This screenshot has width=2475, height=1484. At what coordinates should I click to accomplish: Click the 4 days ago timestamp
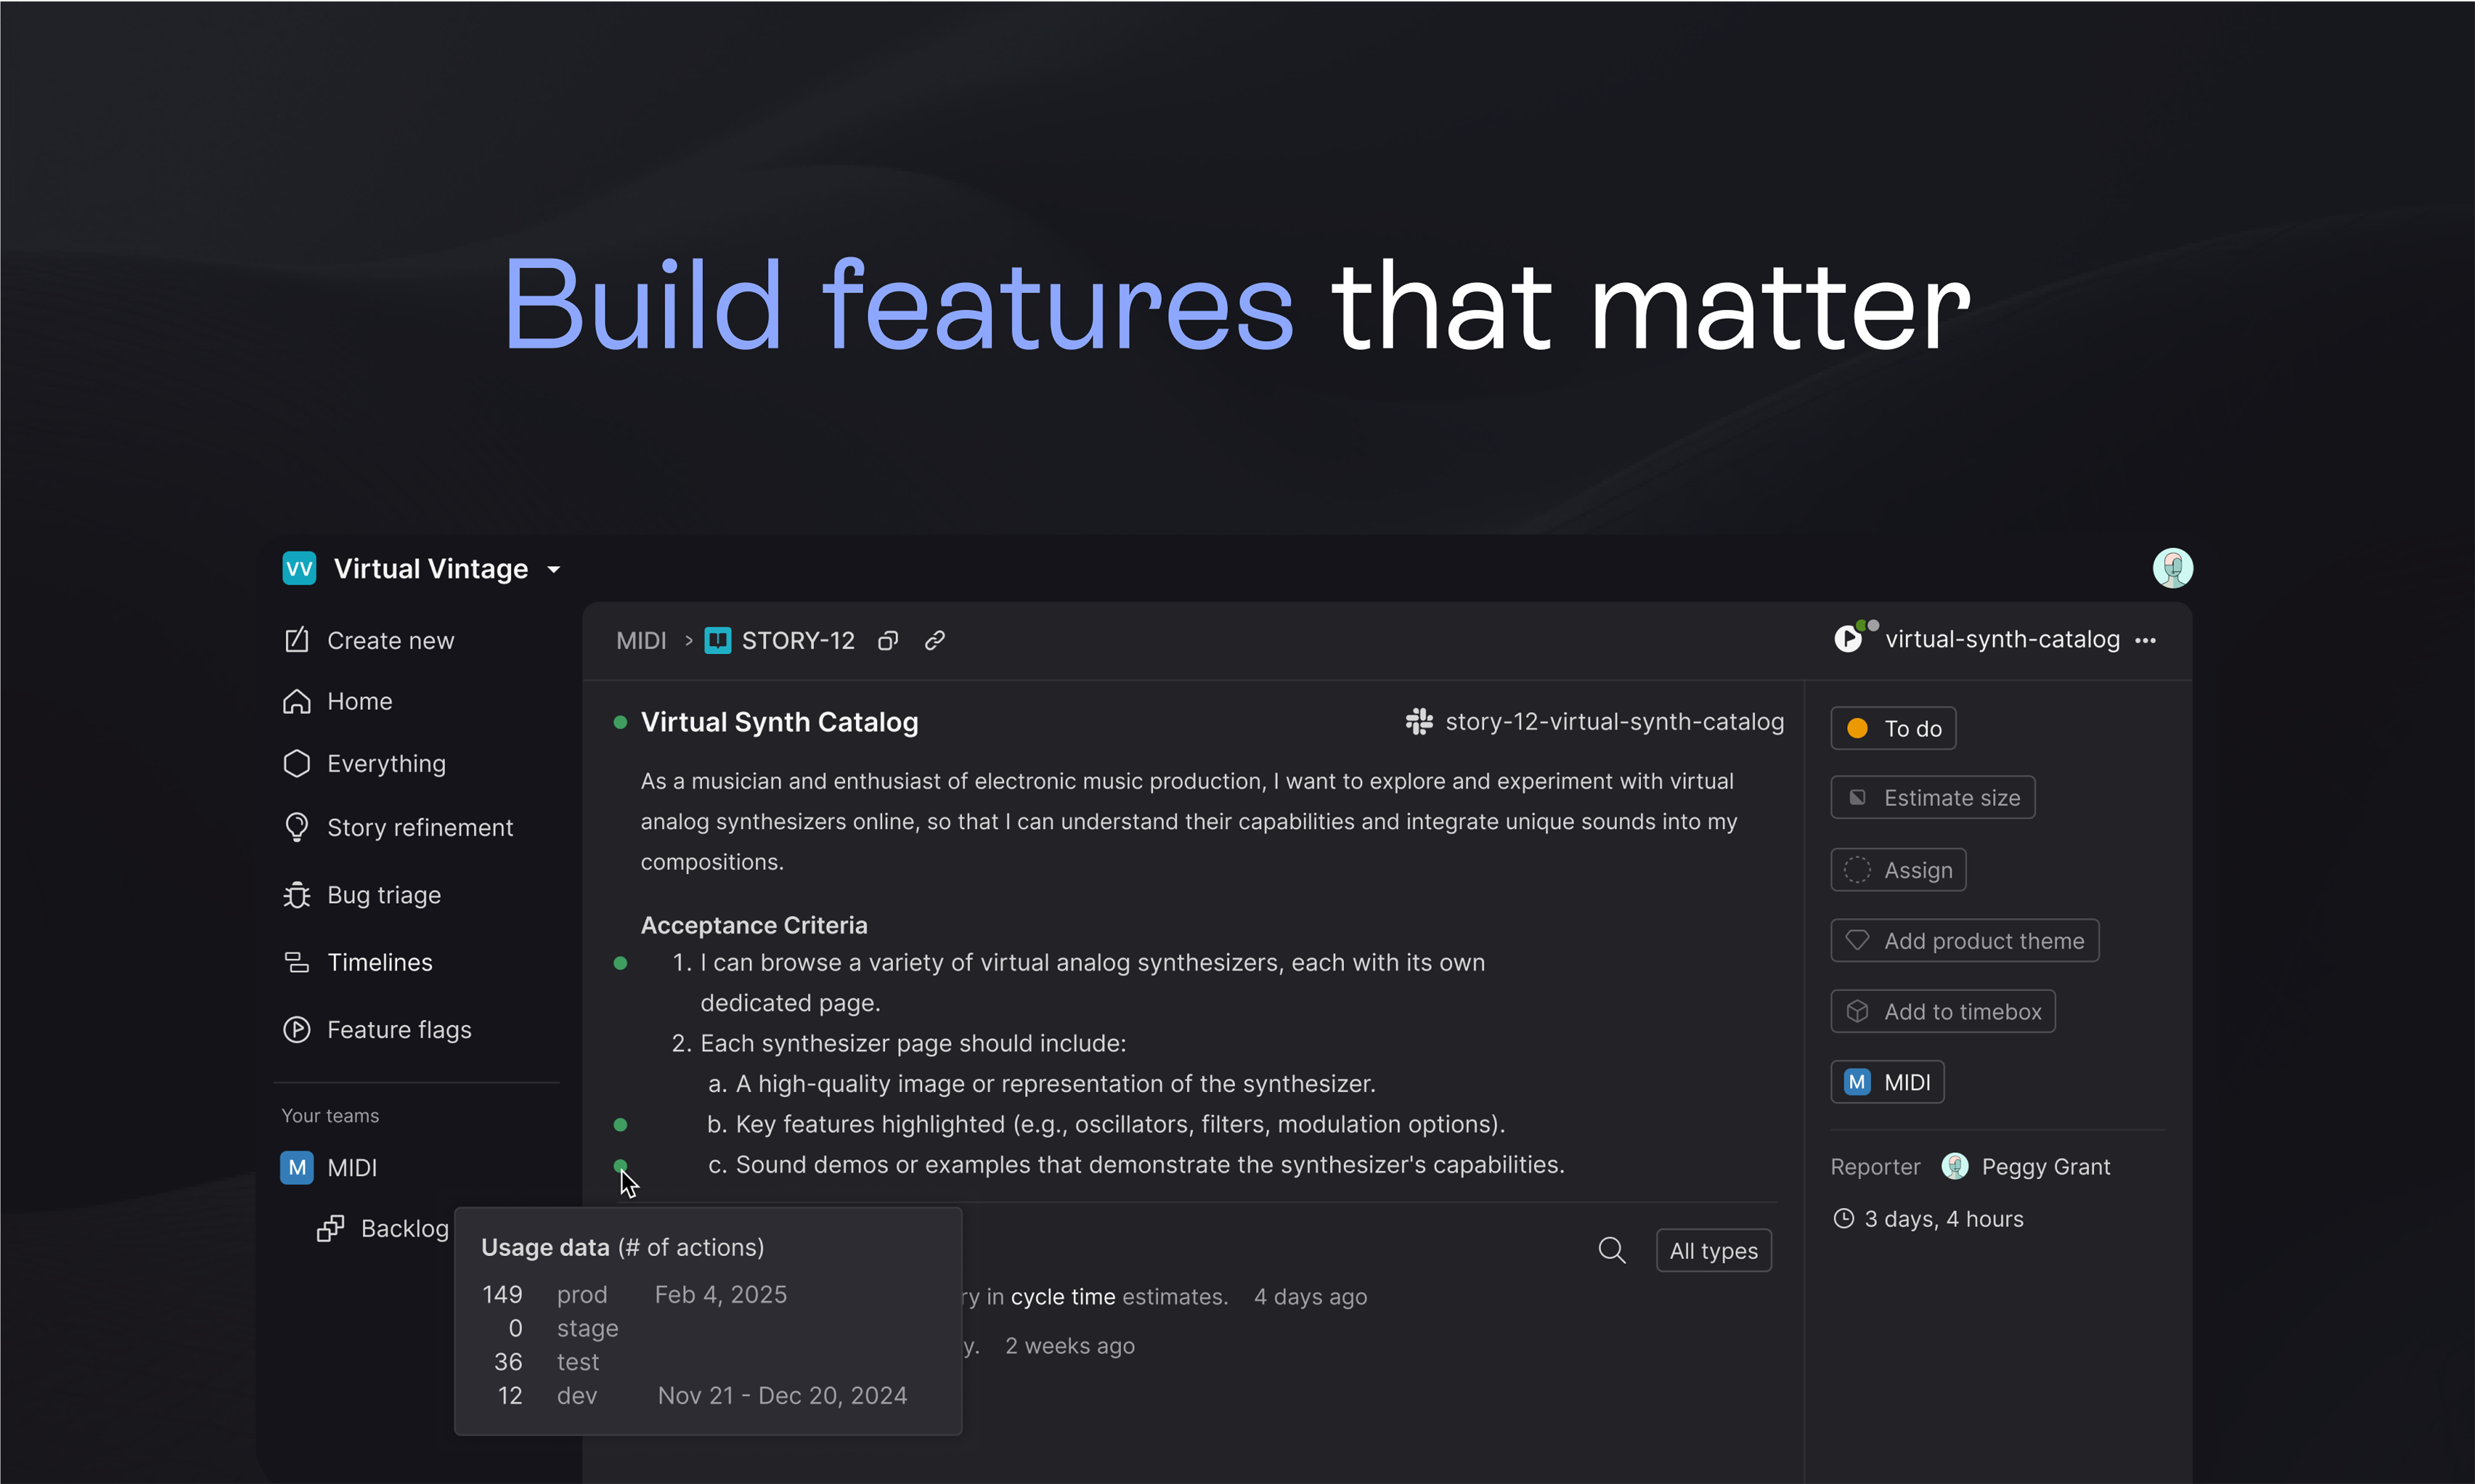click(1310, 1297)
